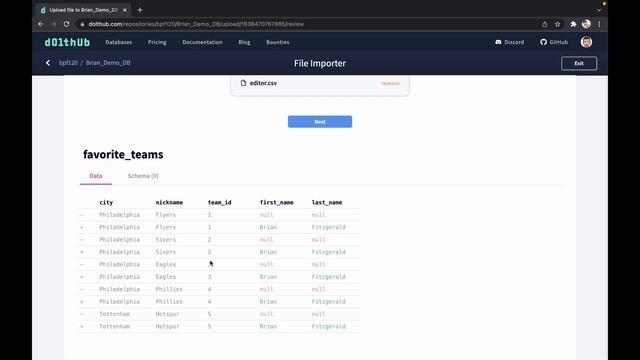Open the Chrome profile avatar
640x360 pixels.
click(587, 24)
